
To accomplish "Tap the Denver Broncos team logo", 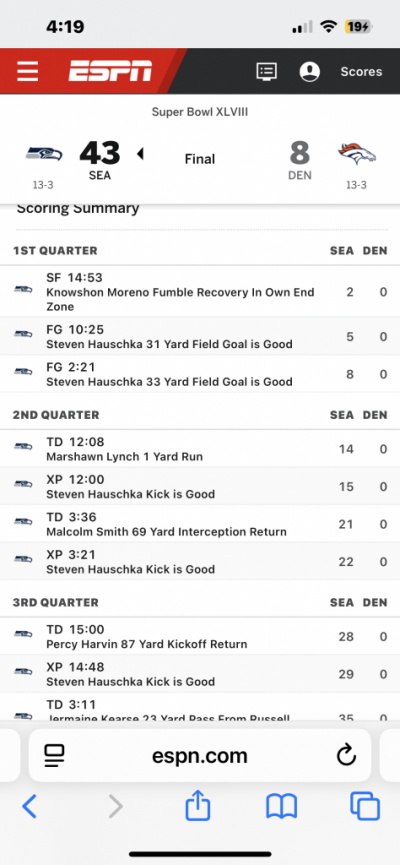I will click(357, 154).
